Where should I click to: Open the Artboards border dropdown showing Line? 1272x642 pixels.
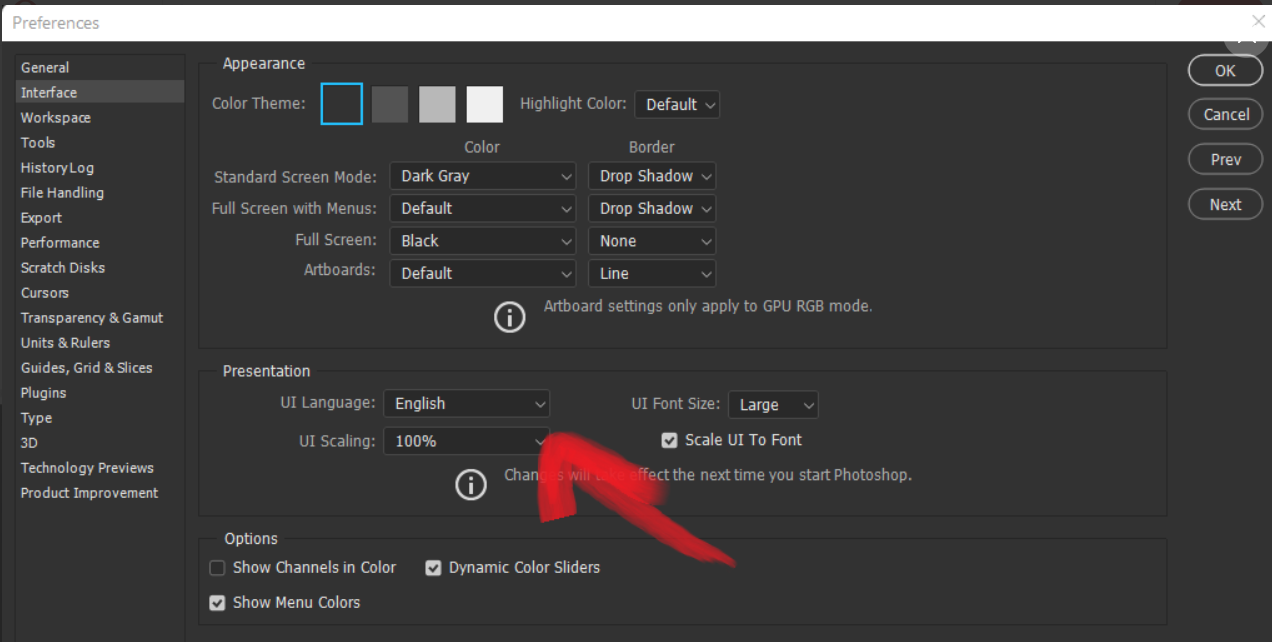coord(651,273)
